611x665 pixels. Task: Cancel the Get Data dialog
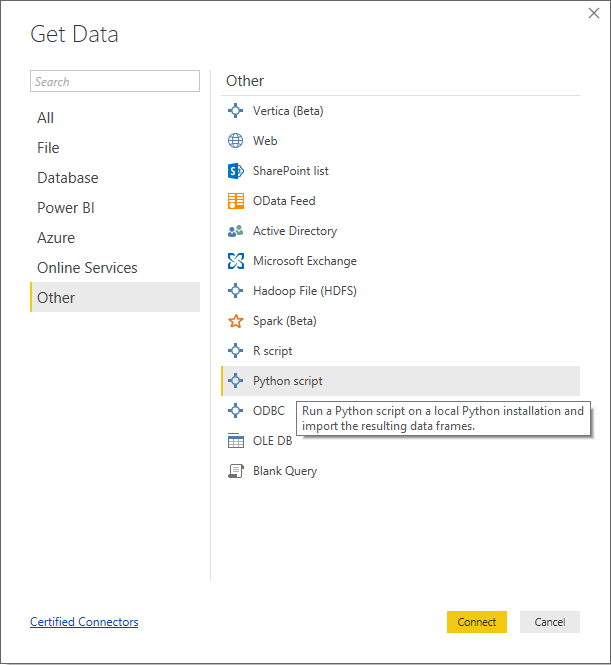(x=550, y=622)
